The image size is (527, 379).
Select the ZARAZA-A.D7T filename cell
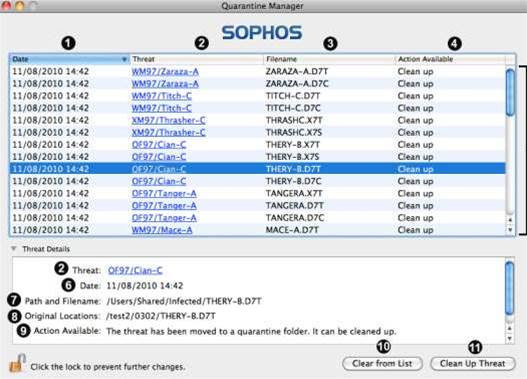point(297,72)
